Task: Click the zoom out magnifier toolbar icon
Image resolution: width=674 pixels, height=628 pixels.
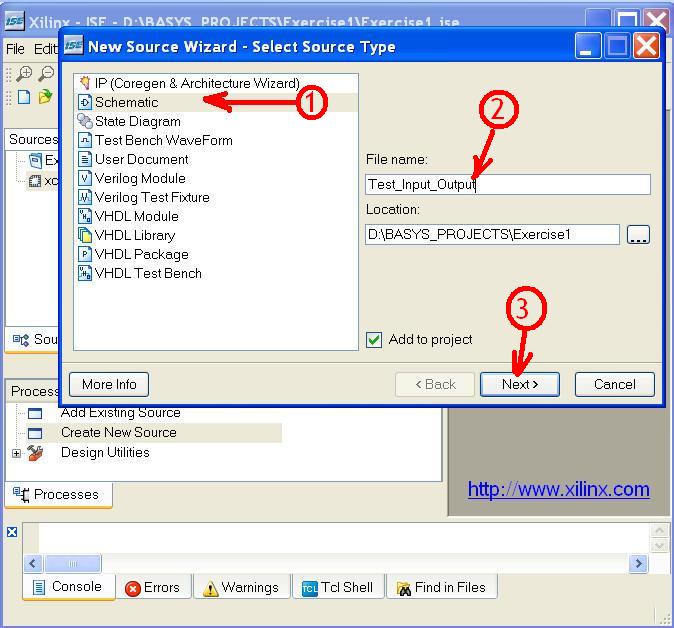Action: point(46,74)
